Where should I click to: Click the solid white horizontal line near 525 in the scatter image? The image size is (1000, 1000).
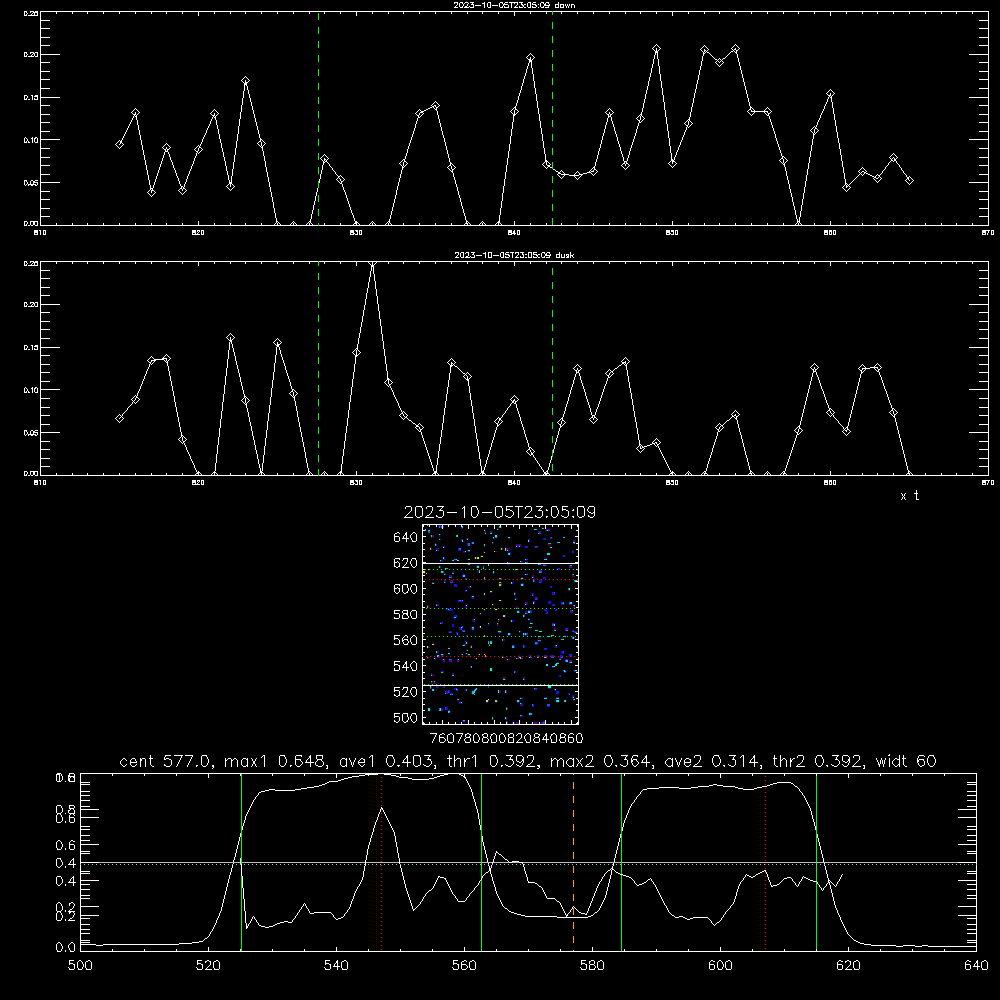pos(500,685)
